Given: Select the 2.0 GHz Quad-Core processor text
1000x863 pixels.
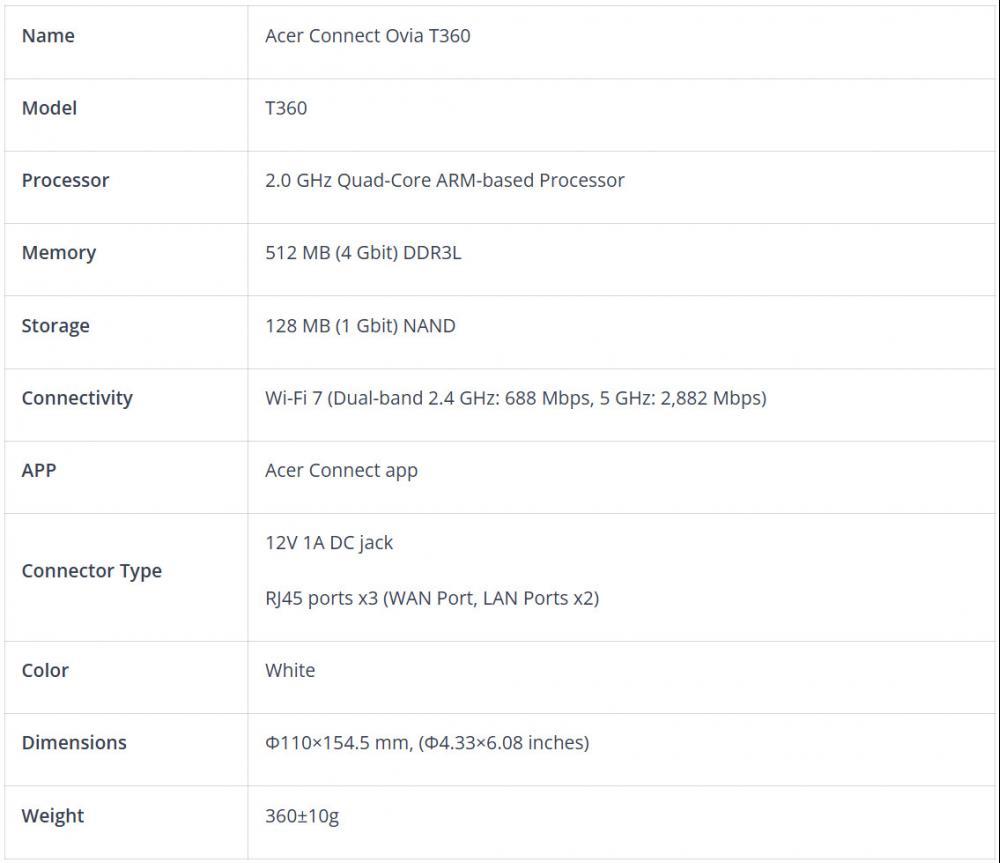Looking at the screenshot, I should coord(444,181).
